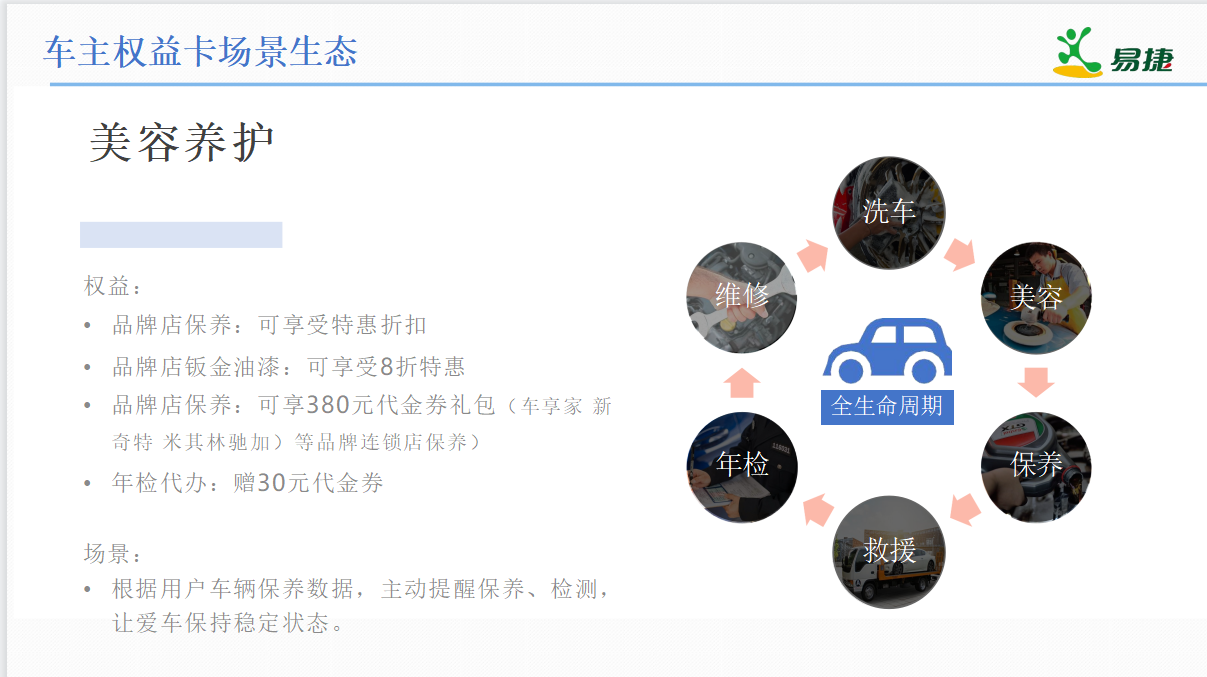Select the 年检代办 30元代金券 bullet
Screen dimensions: 1207x677
pos(247,483)
